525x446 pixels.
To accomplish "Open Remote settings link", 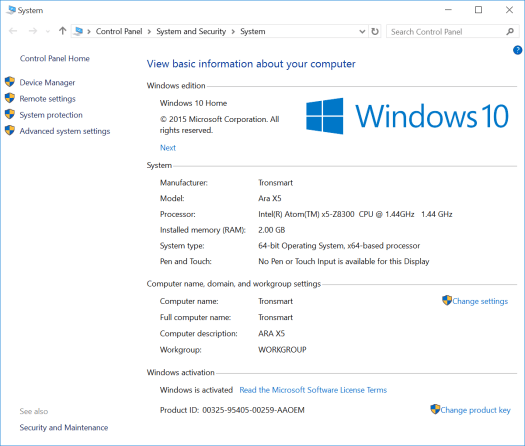I will 48,99.
